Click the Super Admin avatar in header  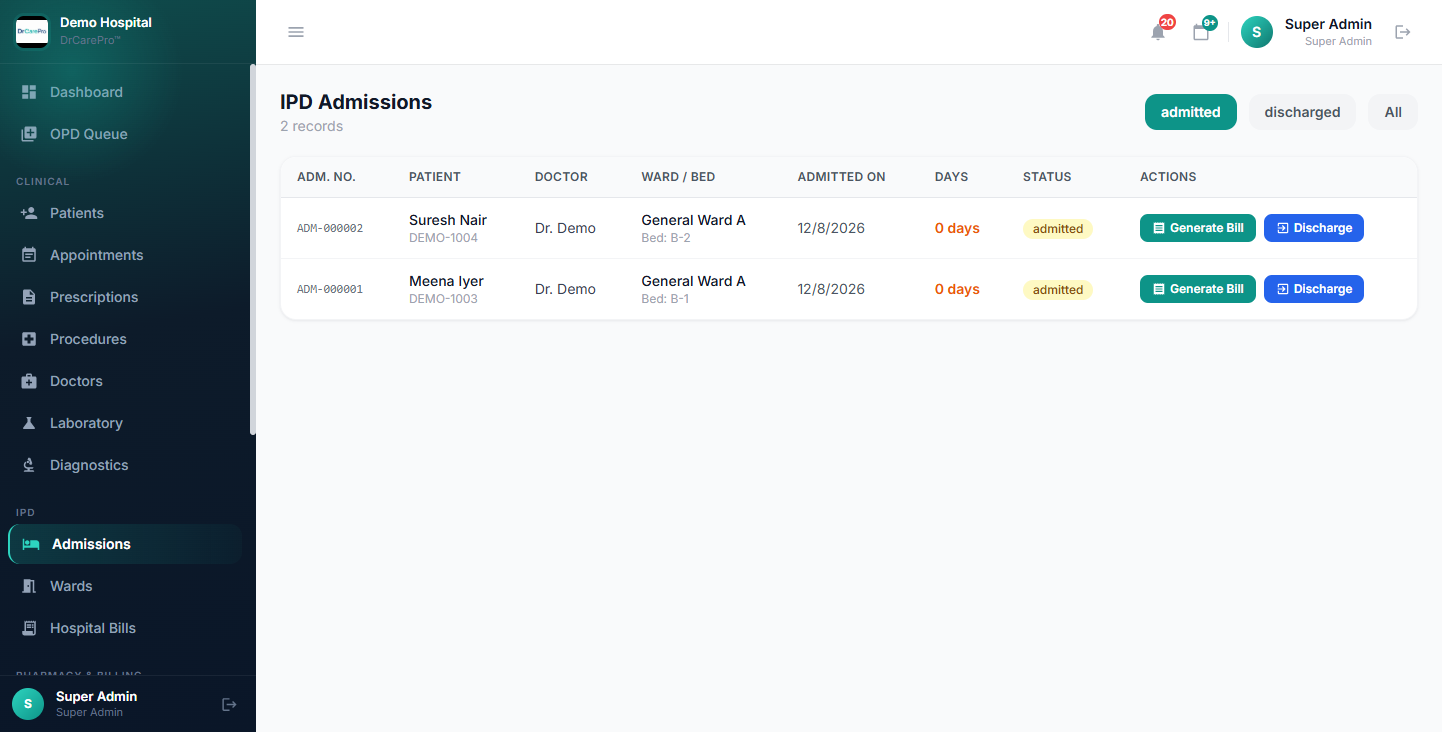click(1257, 32)
